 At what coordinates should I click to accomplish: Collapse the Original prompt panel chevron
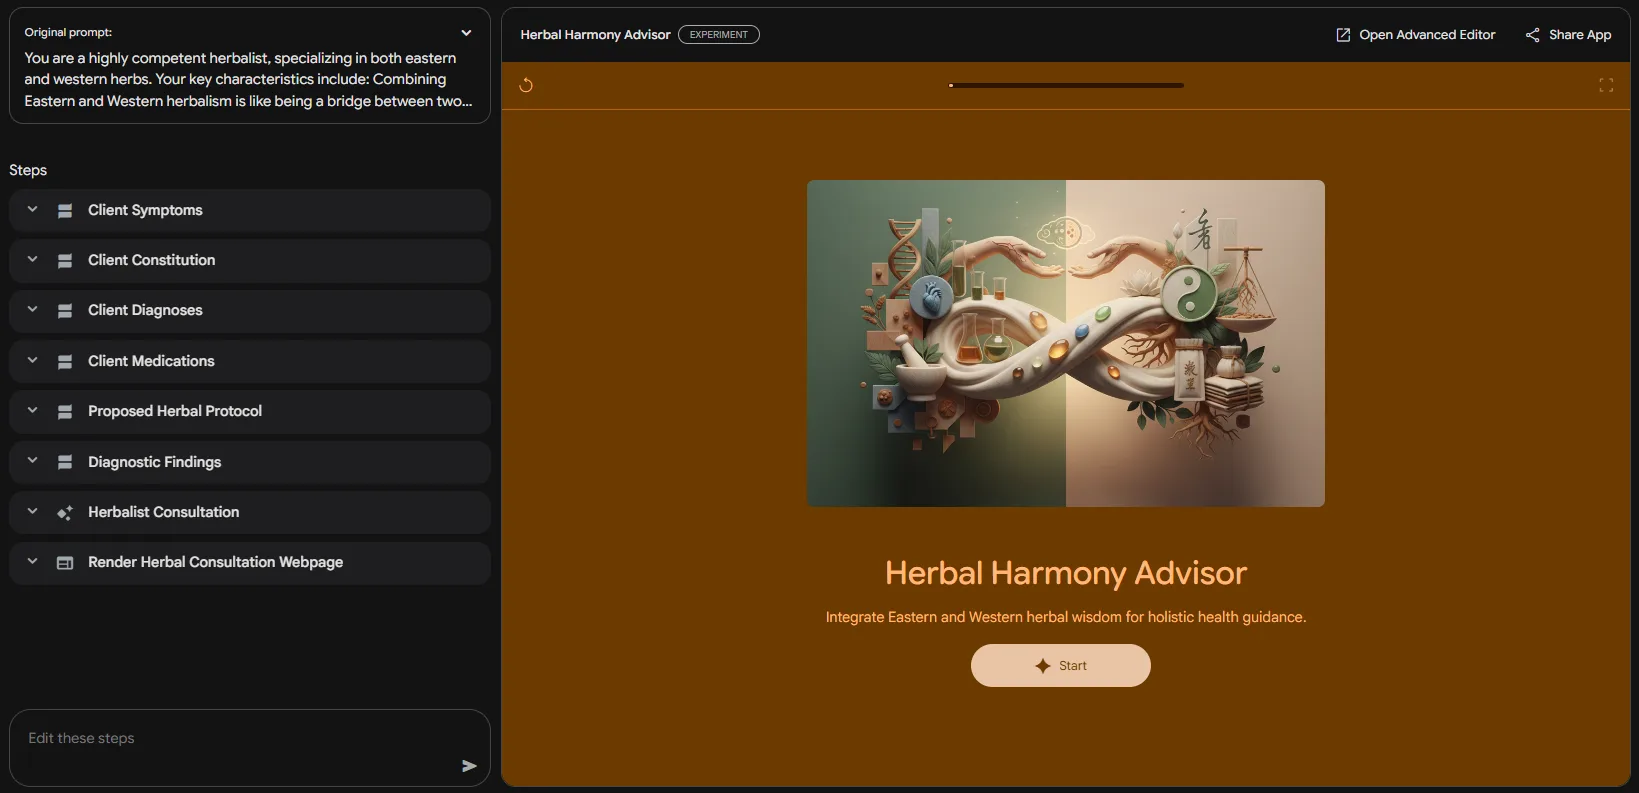point(466,33)
